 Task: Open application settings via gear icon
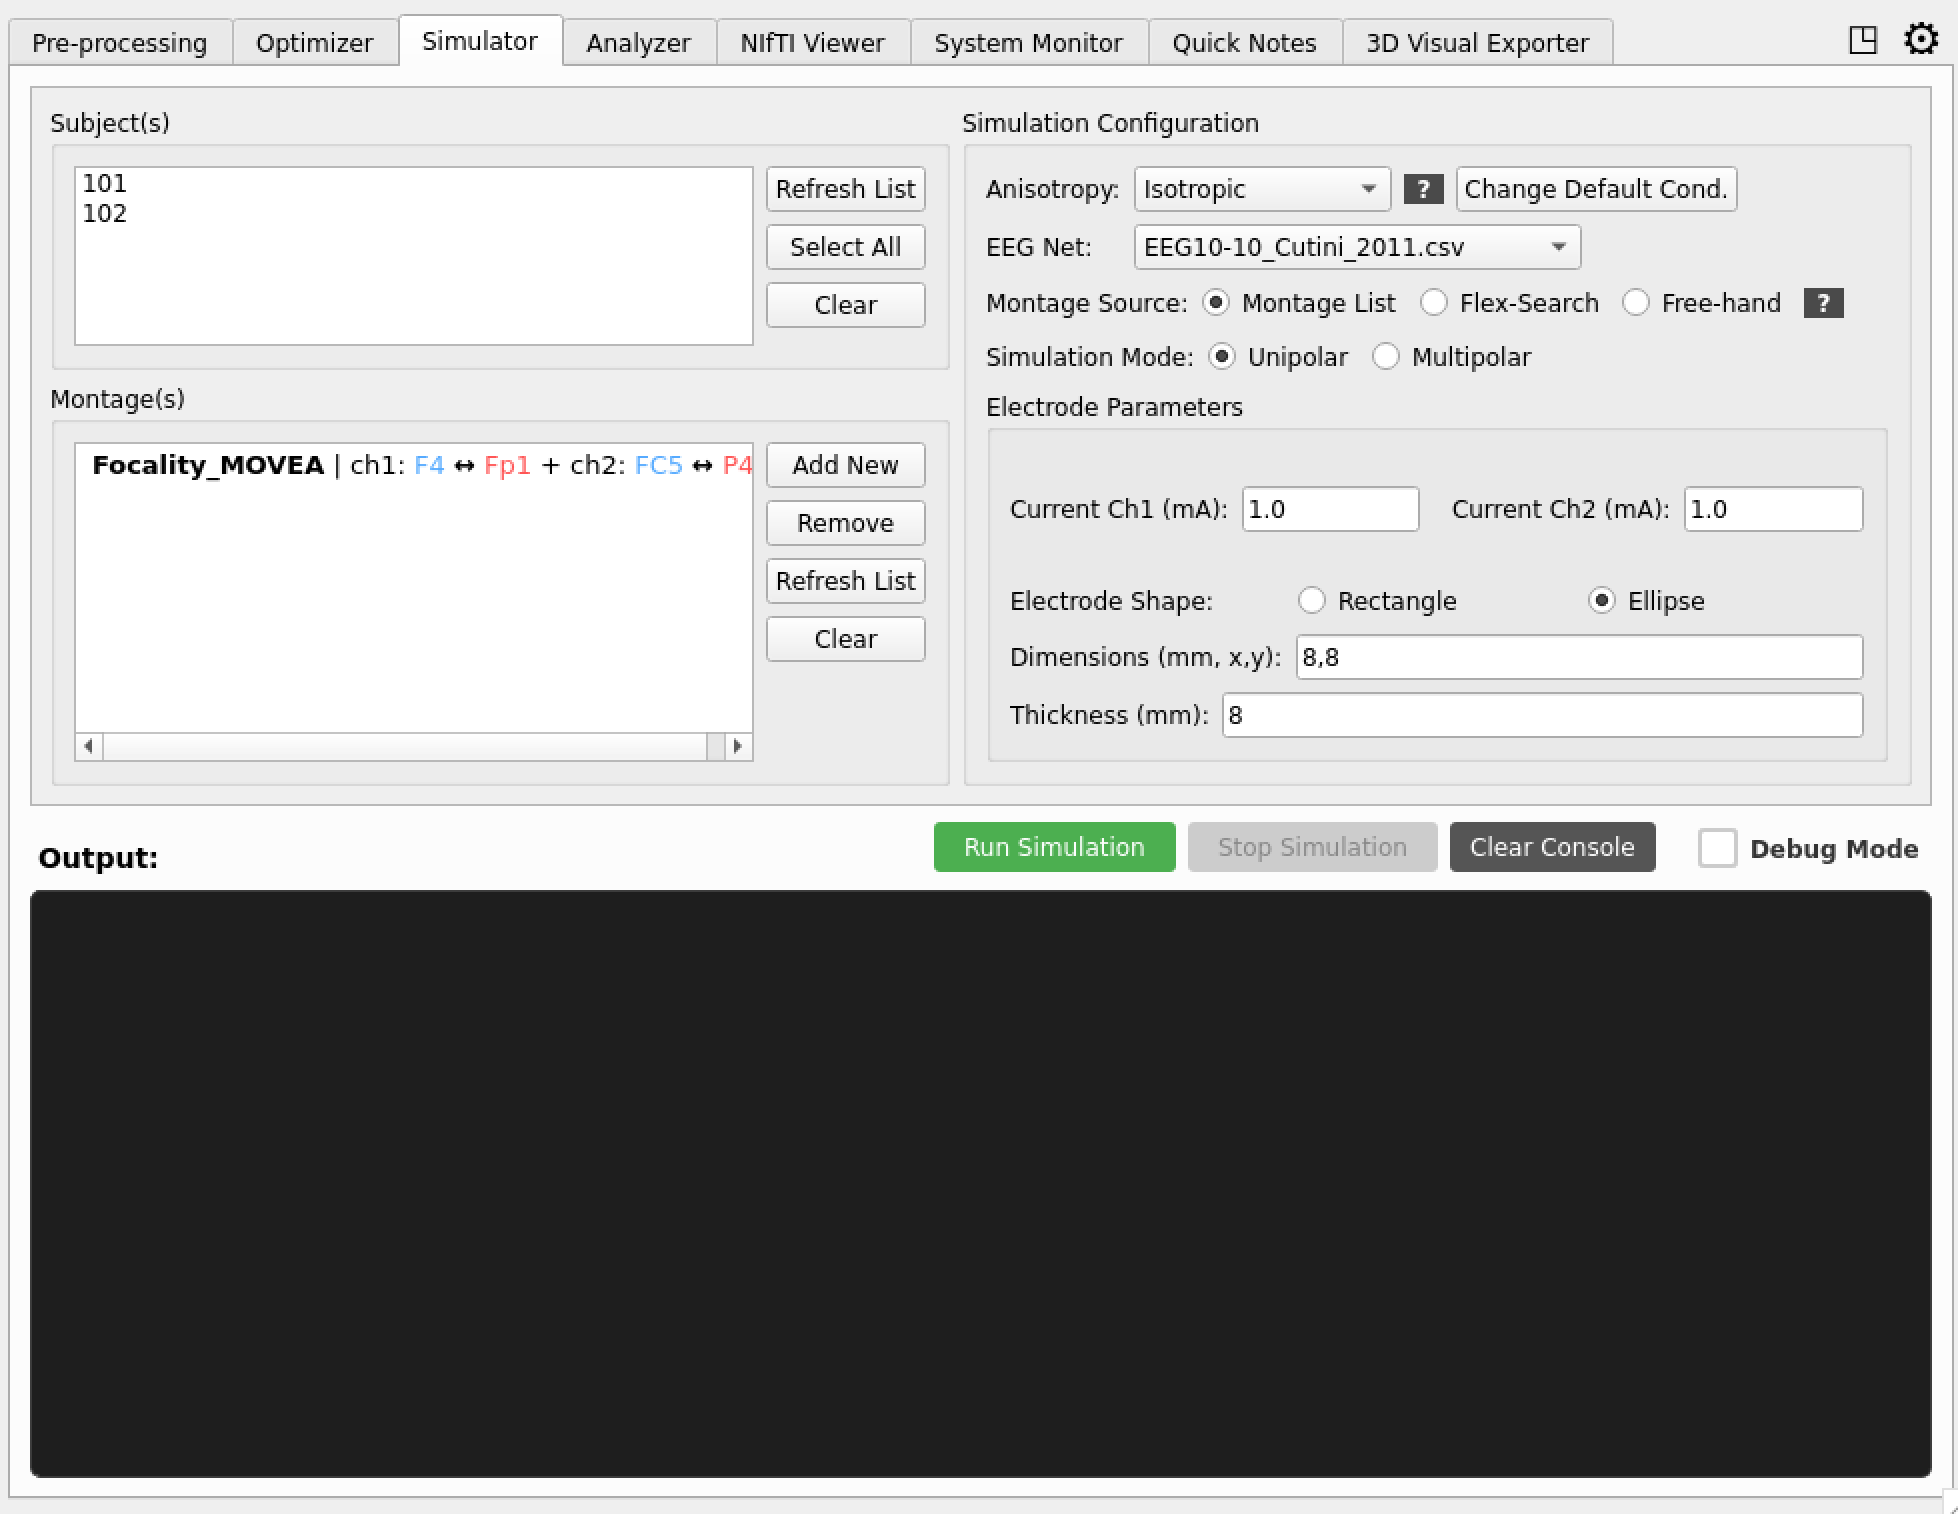click(x=1921, y=40)
